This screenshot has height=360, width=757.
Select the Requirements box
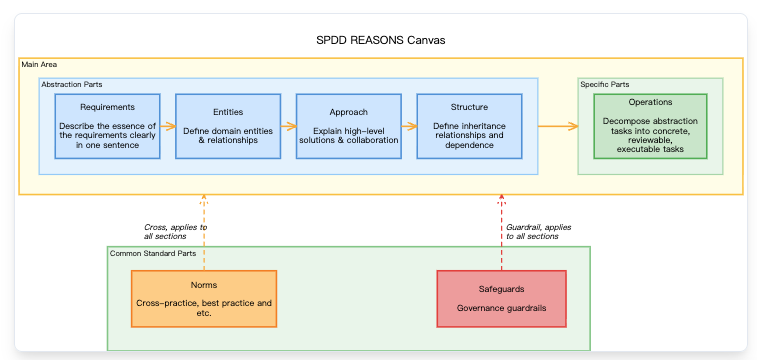click(x=107, y=126)
